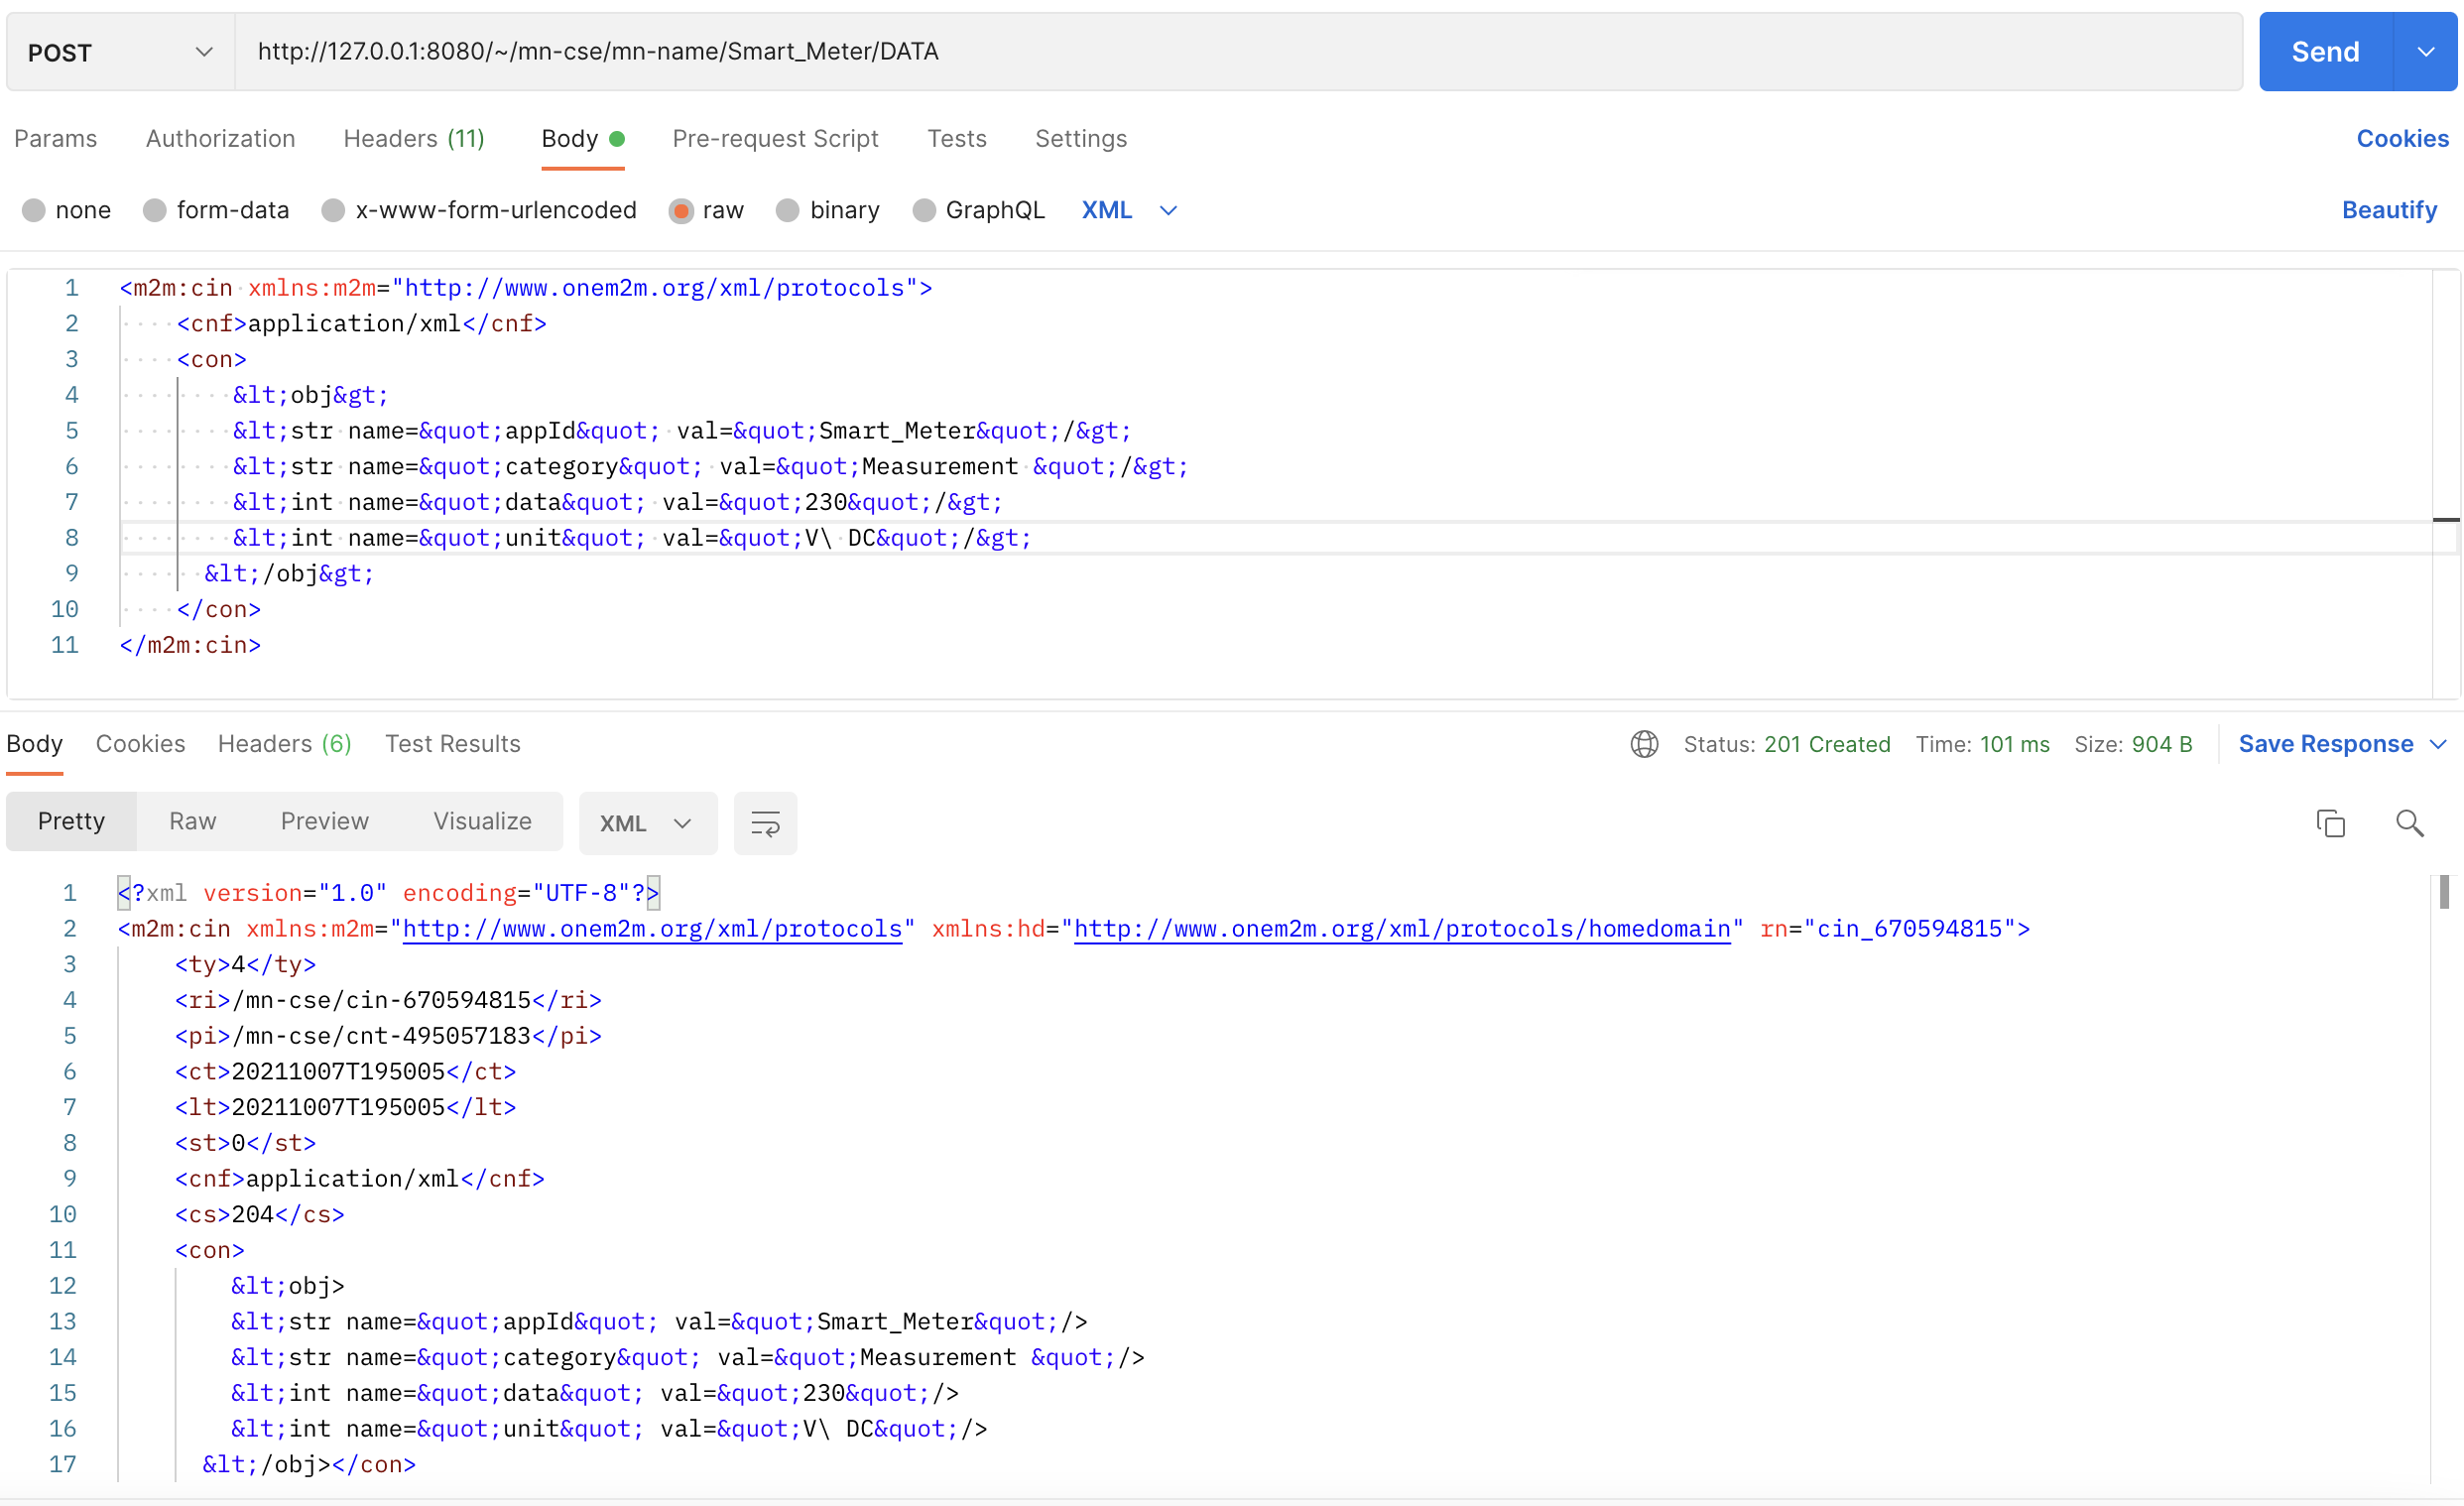The width and height of the screenshot is (2464, 1506).
Task: Select the raw body type
Action: [707, 210]
